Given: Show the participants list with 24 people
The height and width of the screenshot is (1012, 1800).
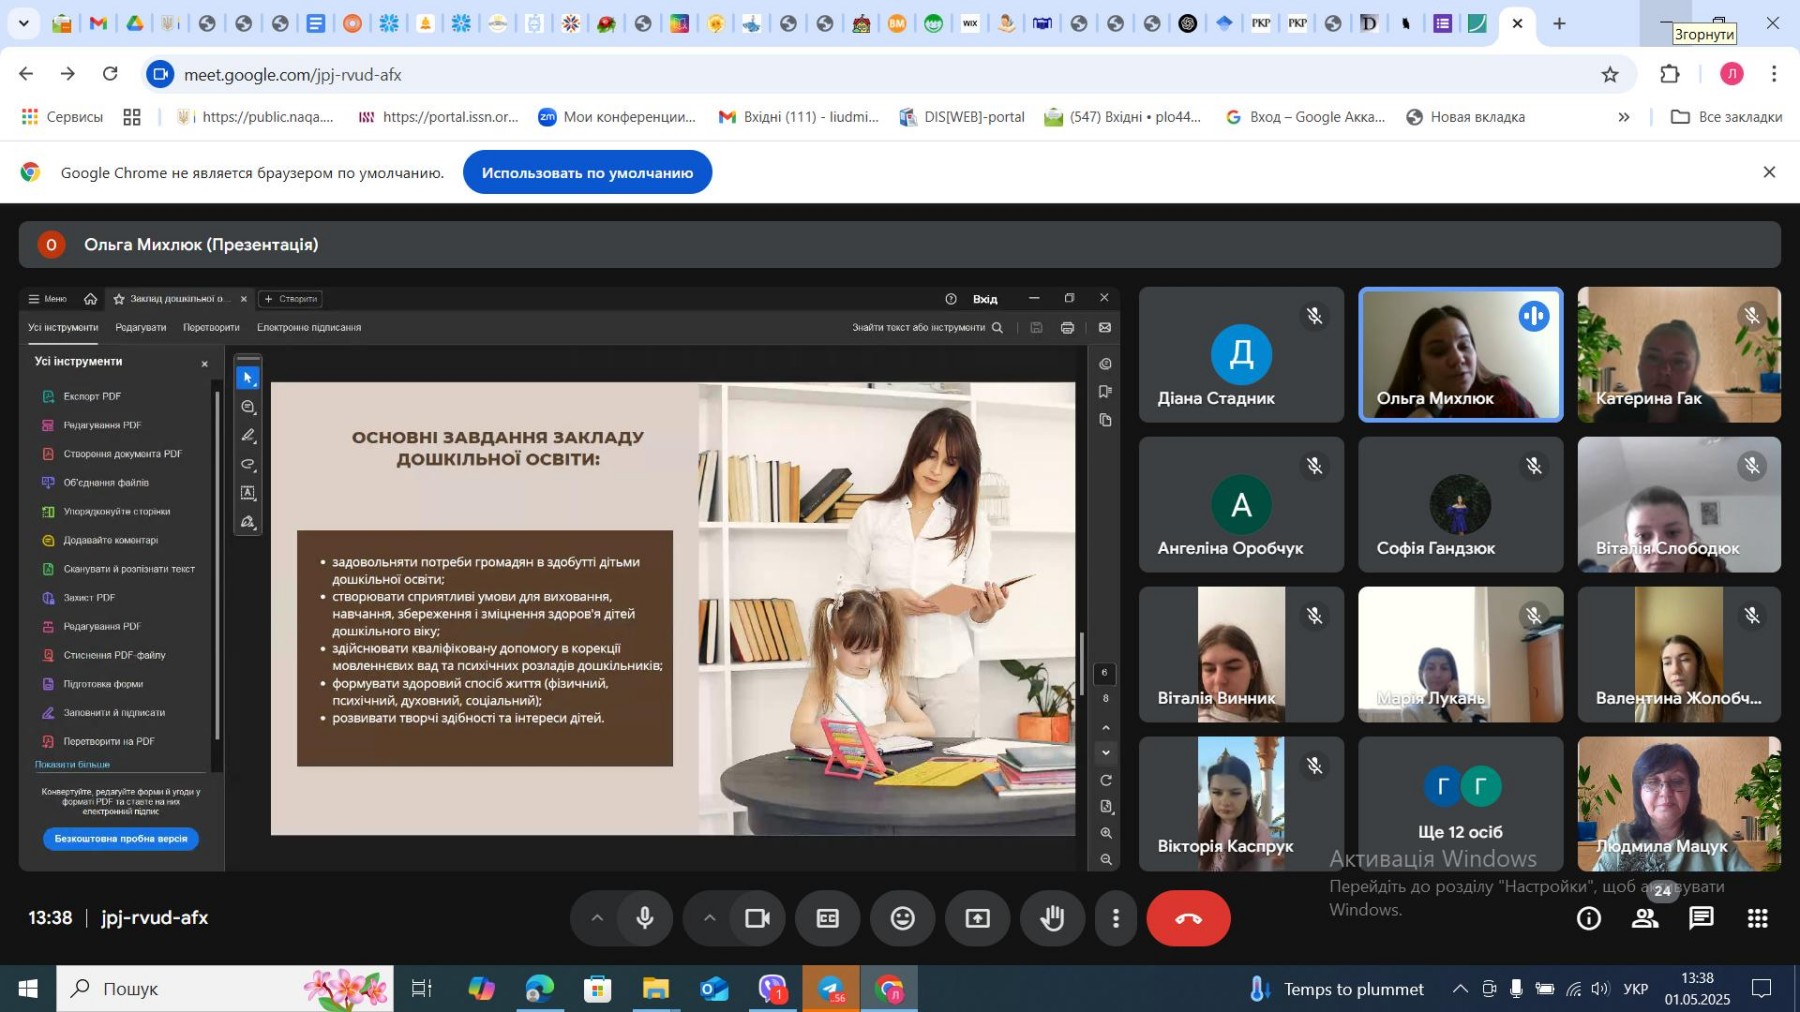Looking at the screenshot, I should tap(1645, 918).
